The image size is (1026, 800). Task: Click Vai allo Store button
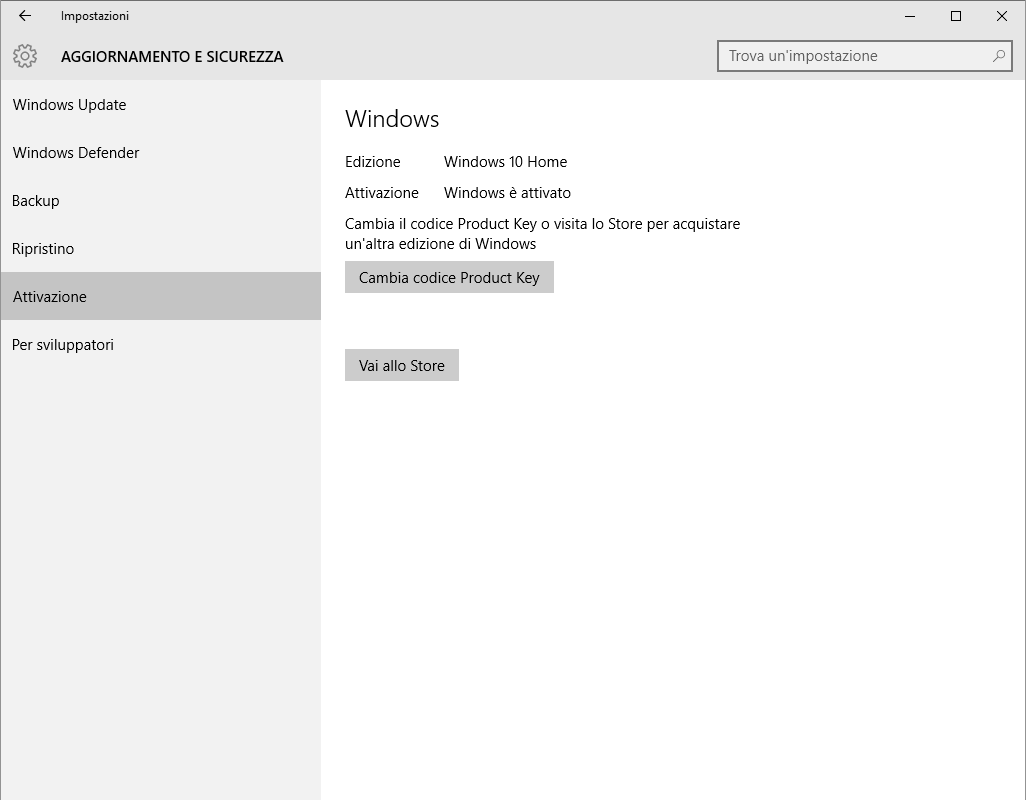click(402, 365)
